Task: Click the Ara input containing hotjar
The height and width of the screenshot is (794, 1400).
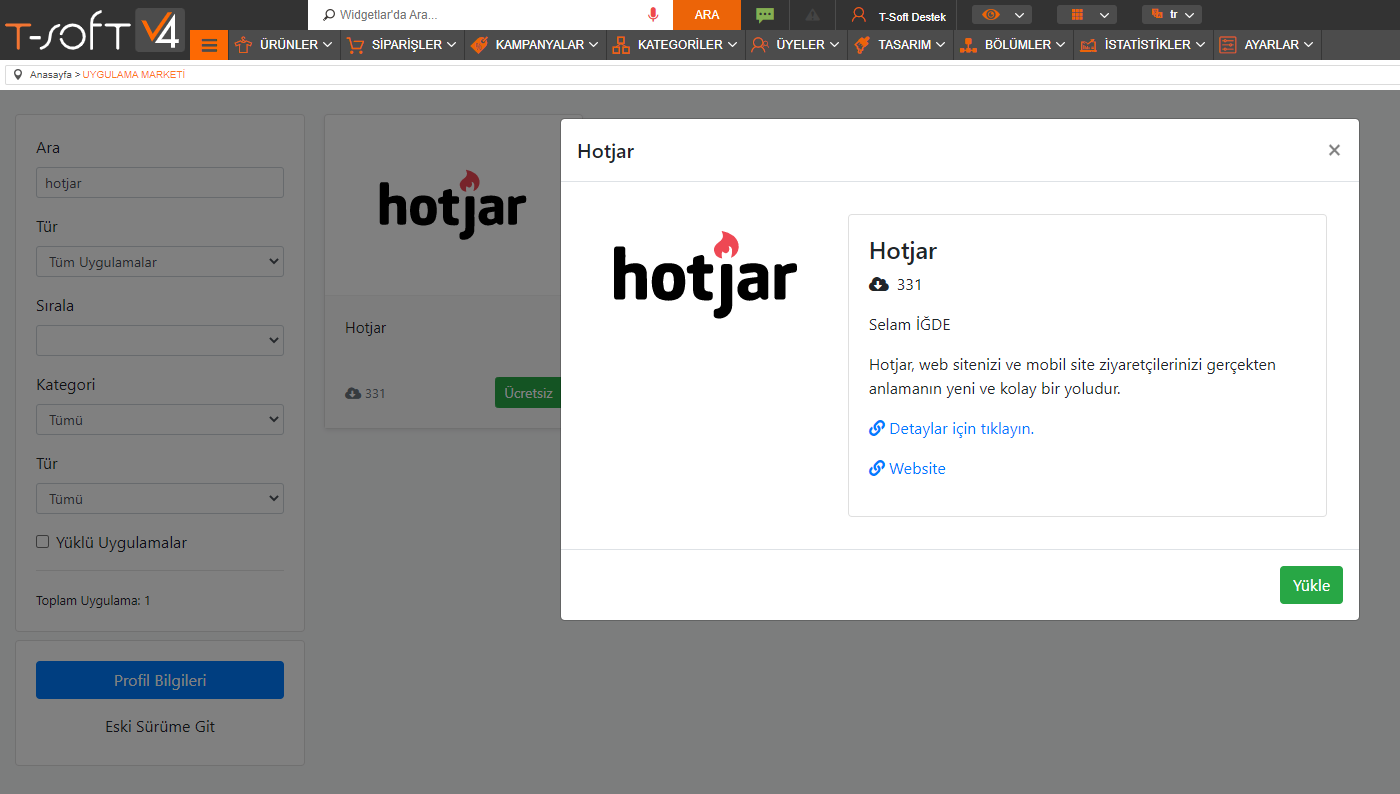Action: point(160,183)
